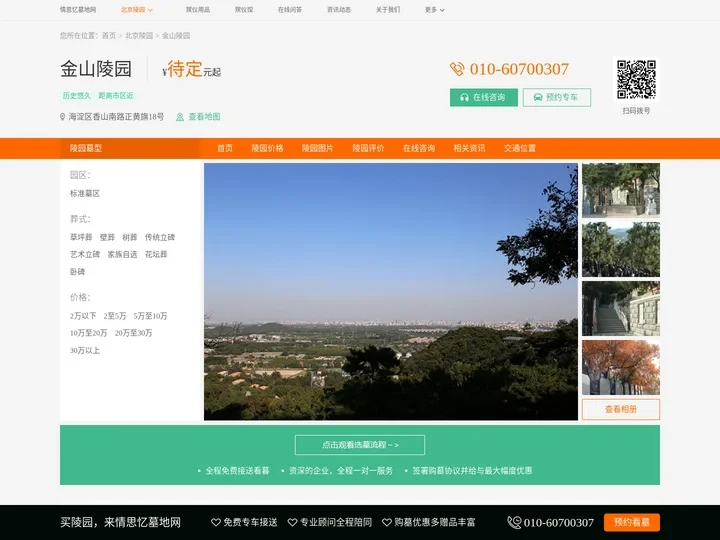Click the QR code for scan dialing
Screen dimensions: 720x540
click(636, 79)
